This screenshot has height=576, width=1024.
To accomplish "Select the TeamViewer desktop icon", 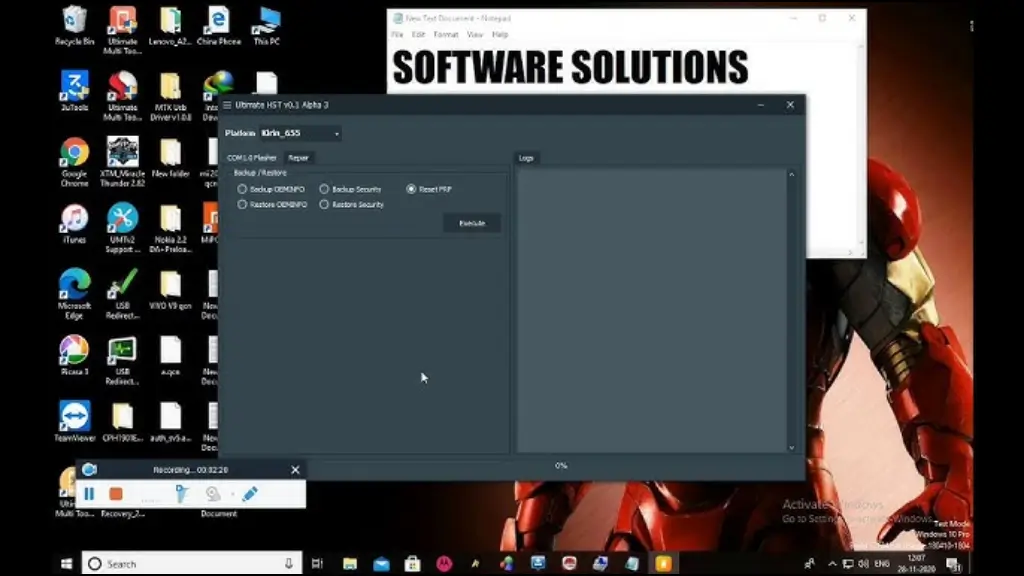I will click(x=74, y=422).
